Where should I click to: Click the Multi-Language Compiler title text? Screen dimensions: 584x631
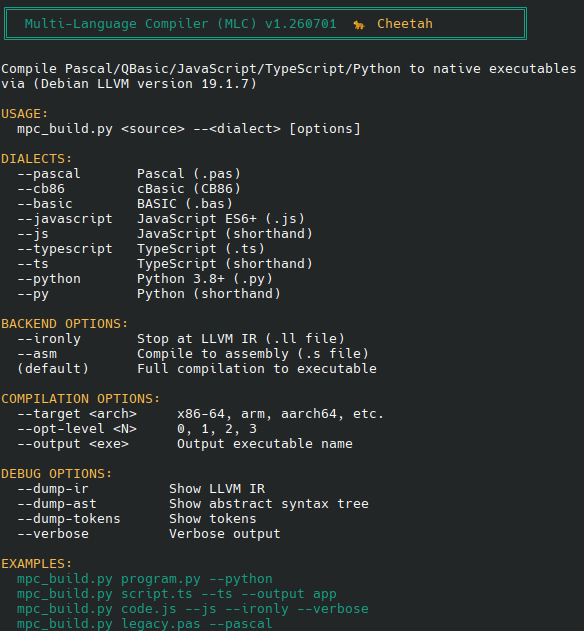coord(181,24)
